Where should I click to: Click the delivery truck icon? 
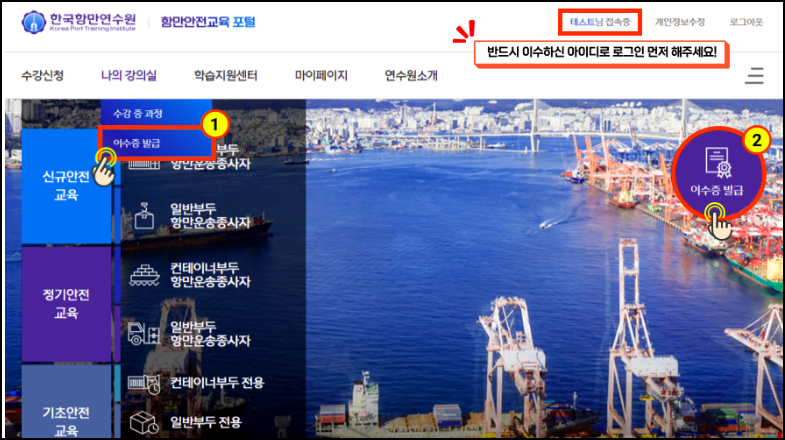[144, 333]
